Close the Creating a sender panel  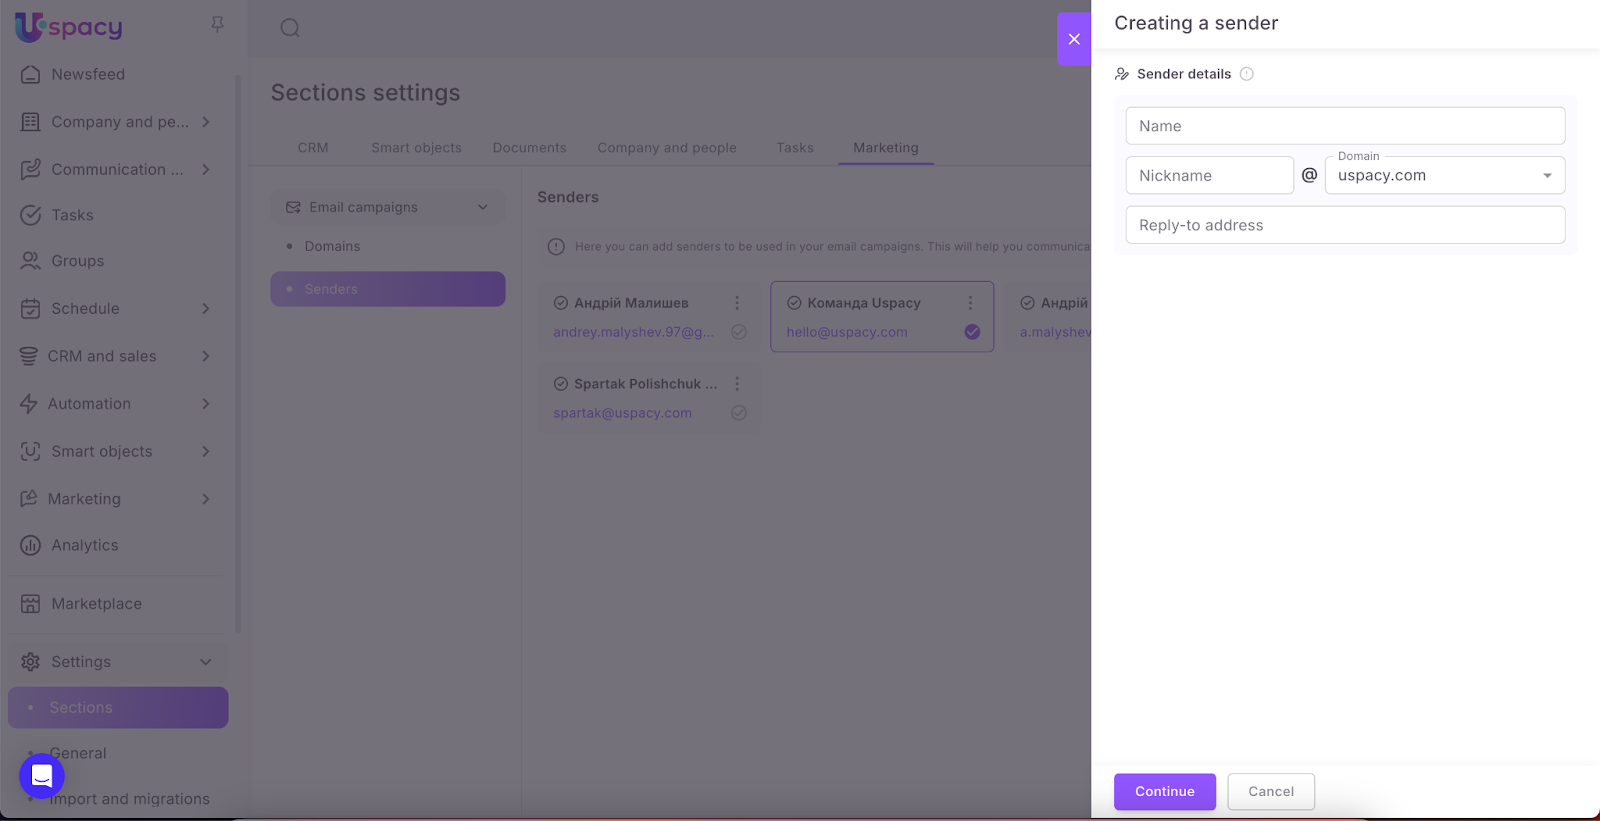(1074, 39)
